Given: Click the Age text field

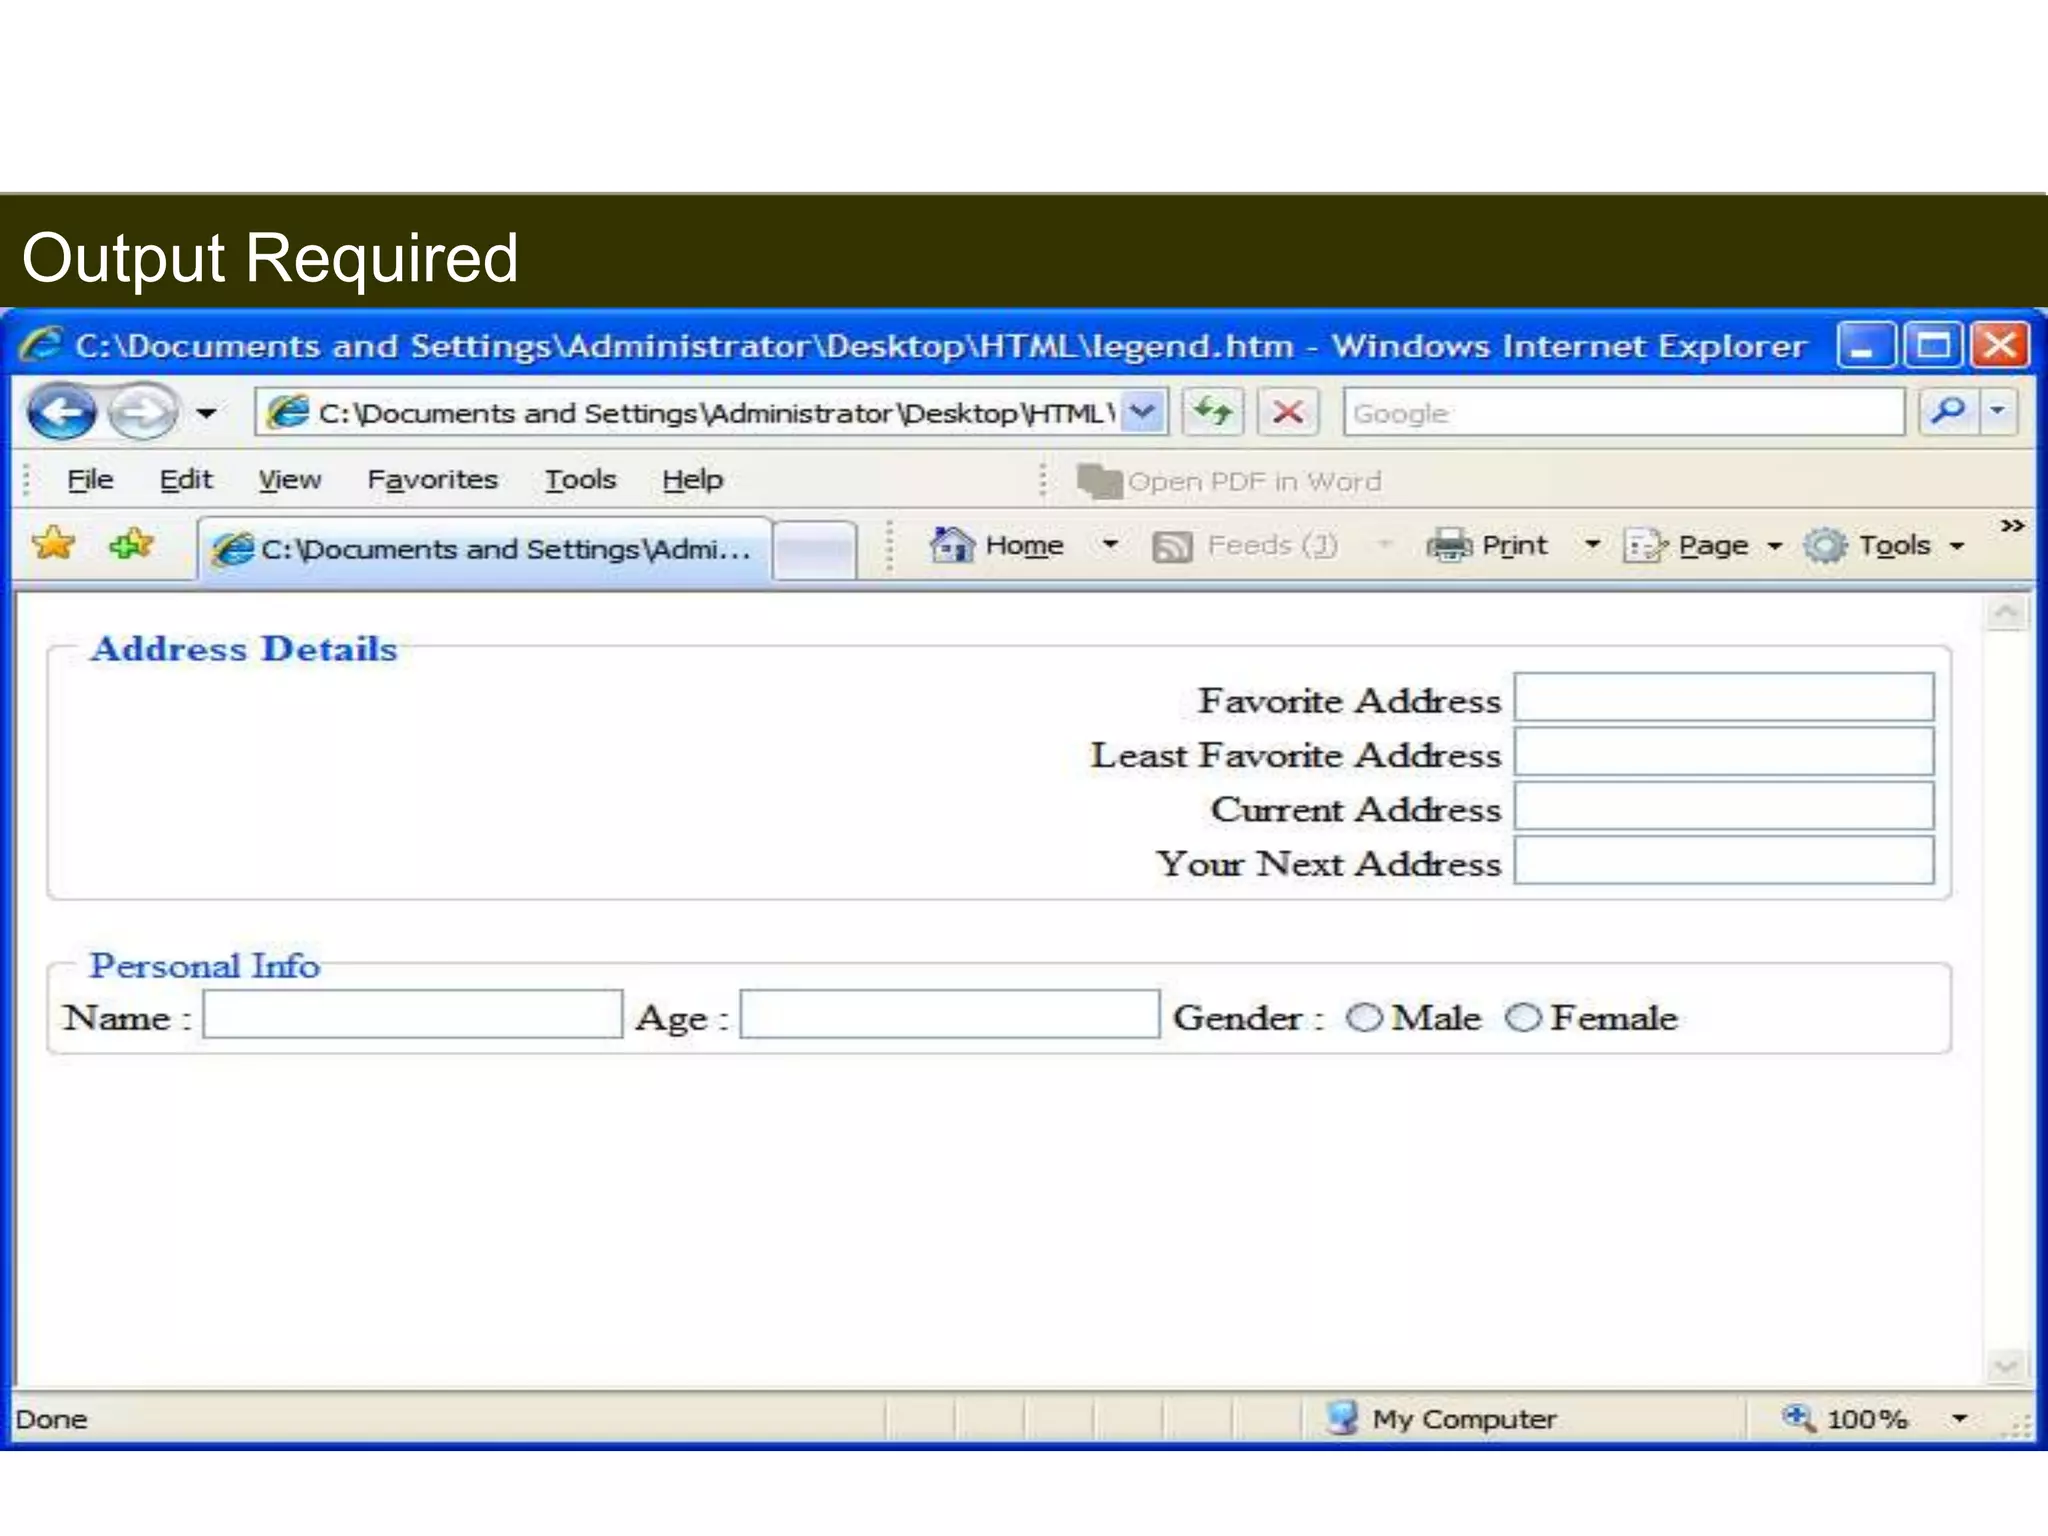Looking at the screenshot, I should coord(950,1014).
